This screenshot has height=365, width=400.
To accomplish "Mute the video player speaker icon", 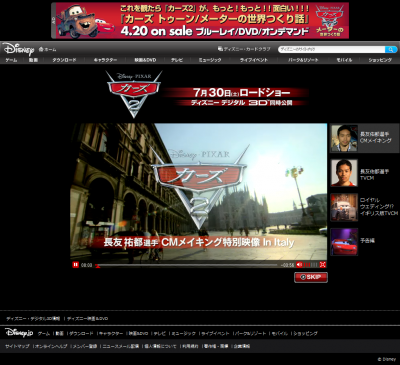I will [x=299, y=265].
